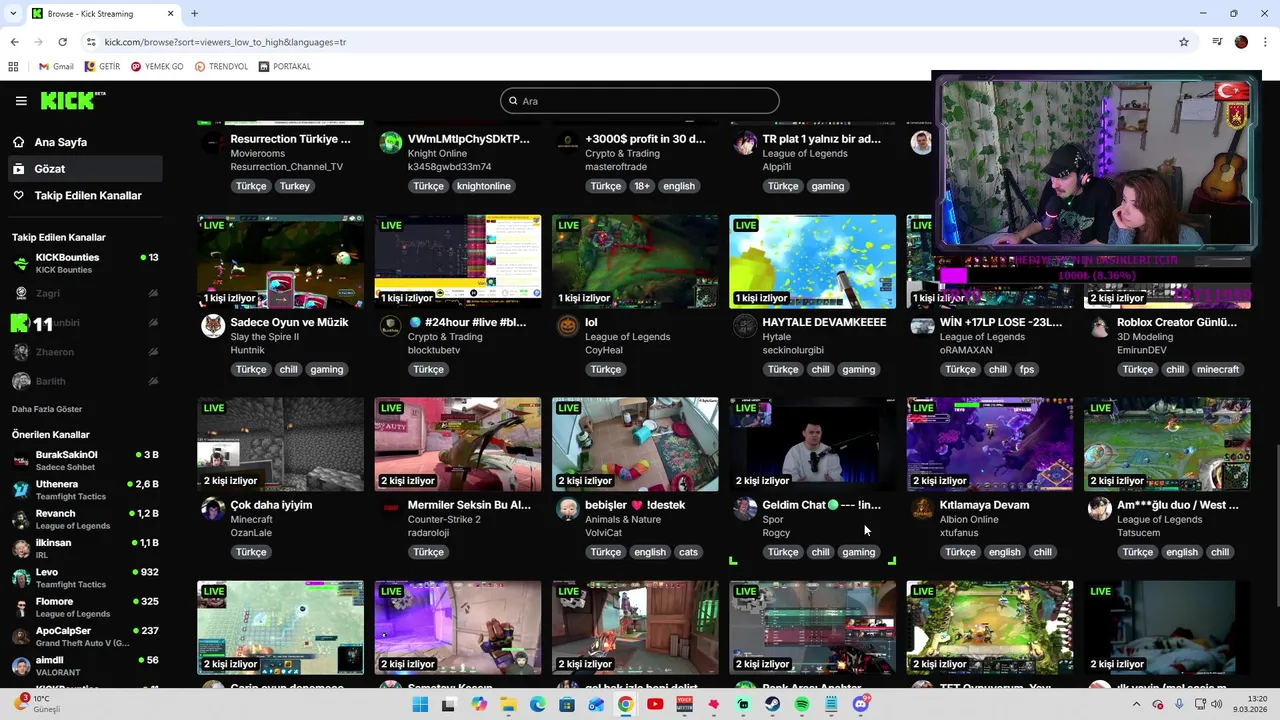Open File Explorer from taskbar

pos(508,704)
